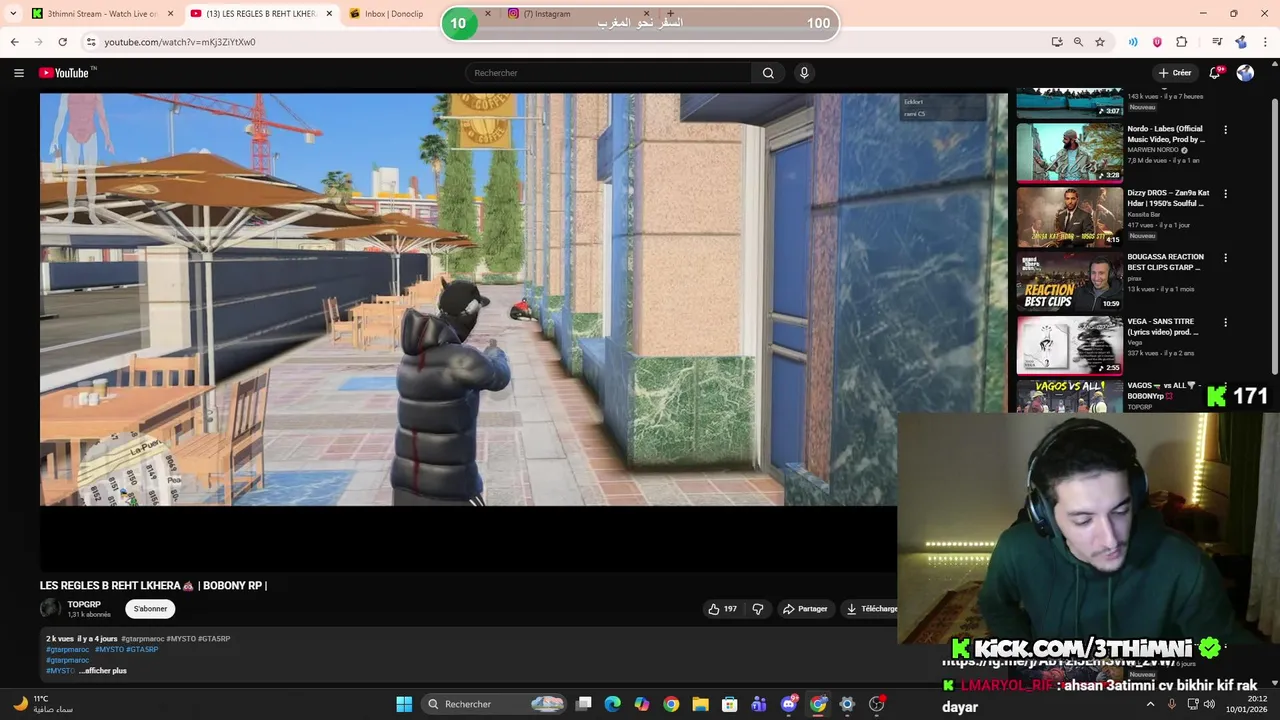Click the taskbar Rechercher search box
Image resolution: width=1280 pixels, height=720 pixels.
496,704
